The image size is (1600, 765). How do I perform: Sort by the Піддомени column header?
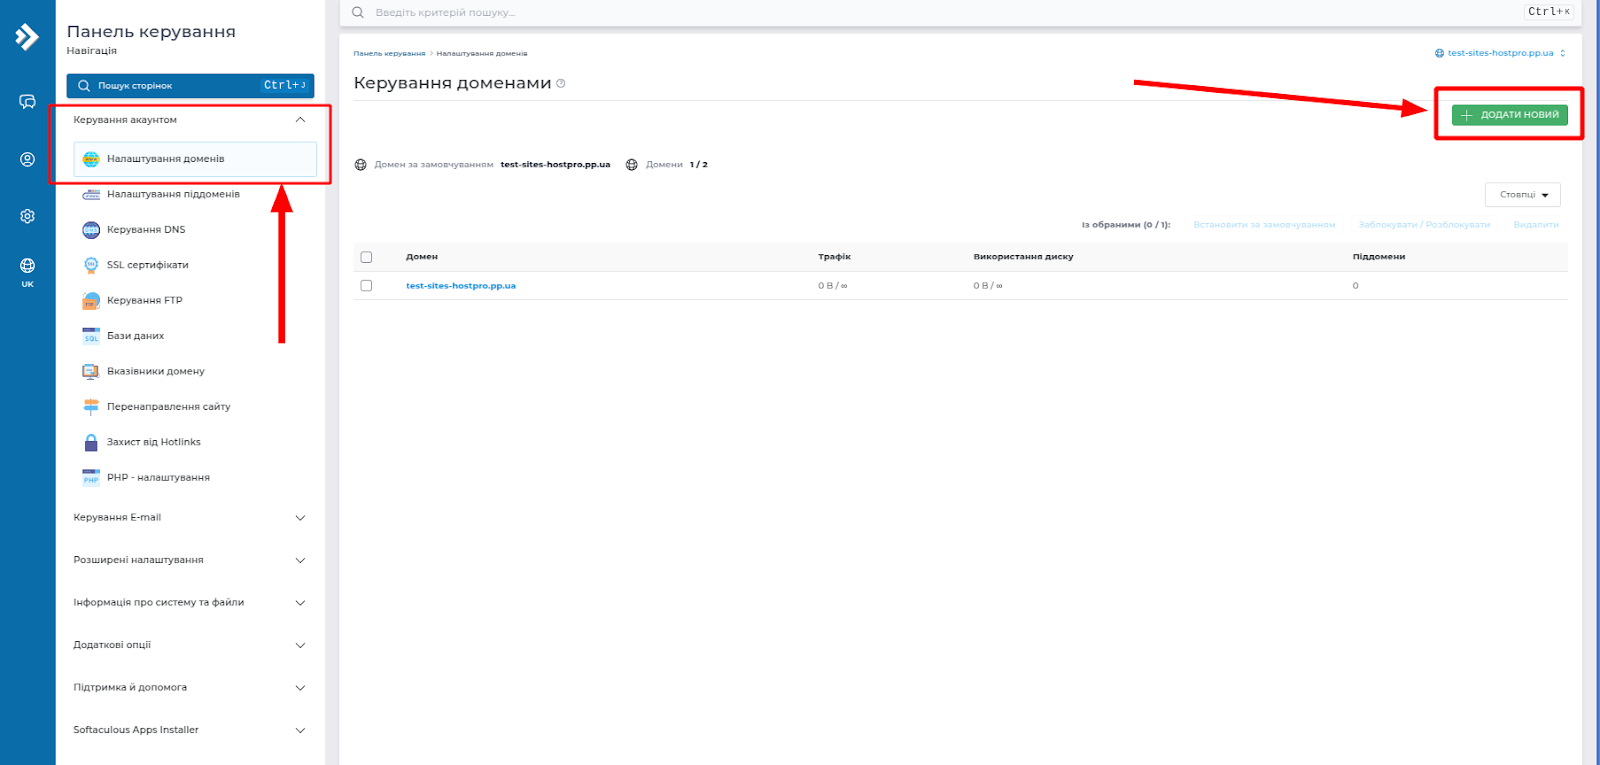click(1379, 257)
